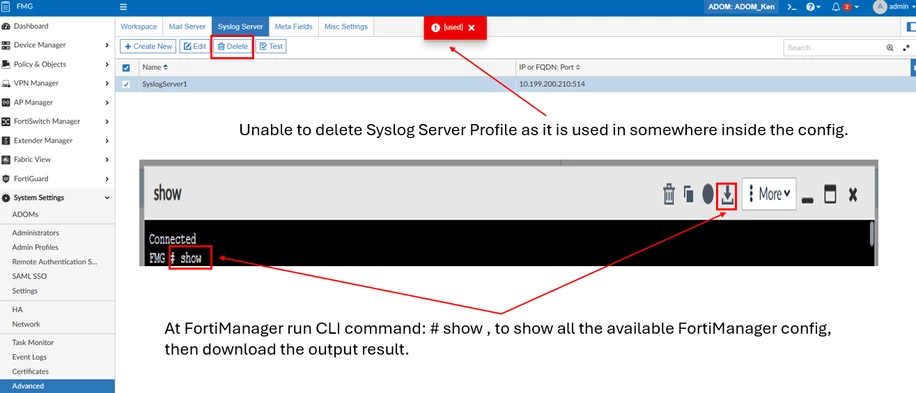Expand the AP Manager submenu
Screen dimensions: 916x393
(x=107, y=102)
